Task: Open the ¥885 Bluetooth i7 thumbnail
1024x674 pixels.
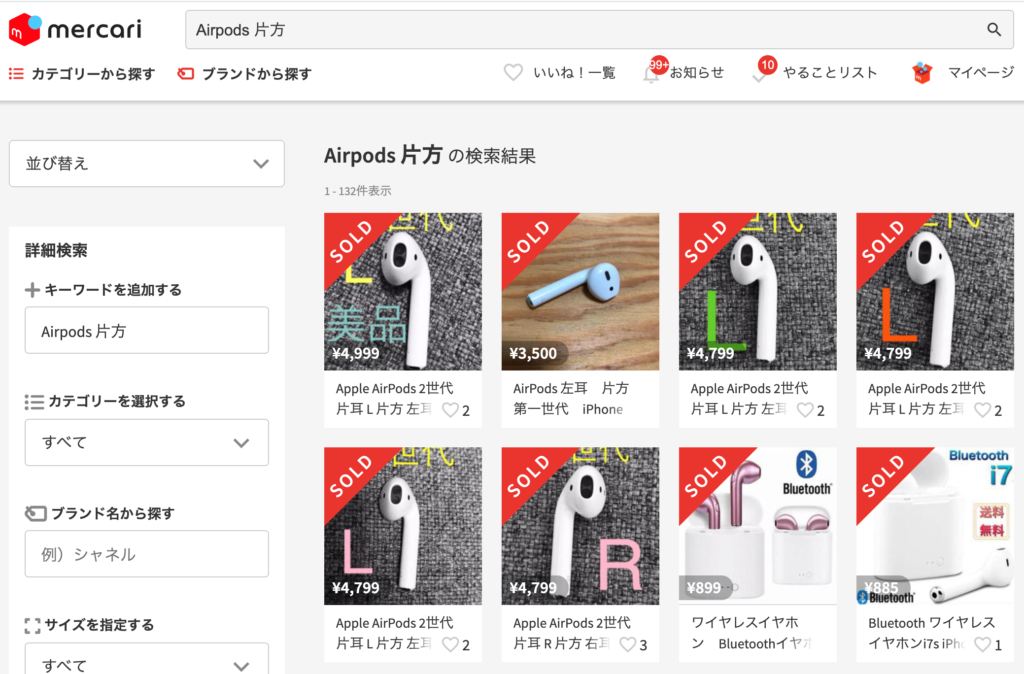Action: (x=935, y=526)
